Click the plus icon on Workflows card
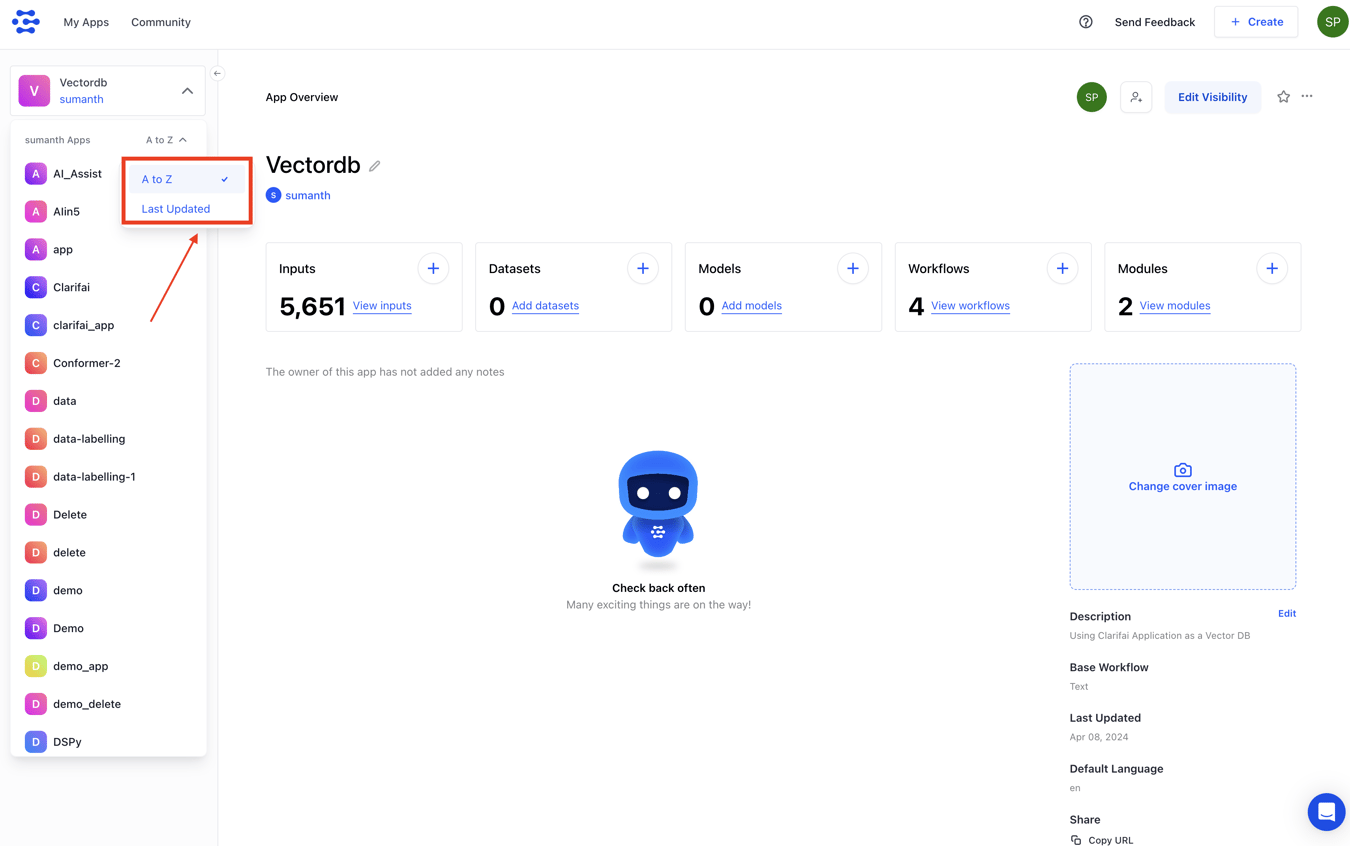Image resolution: width=1350 pixels, height=846 pixels. (1062, 268)
